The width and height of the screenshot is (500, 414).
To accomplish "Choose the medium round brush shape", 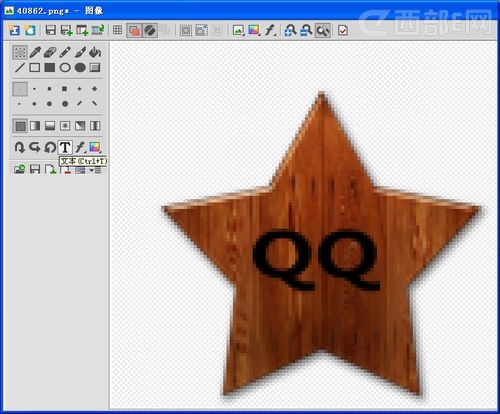I will [x=49, y=104].
